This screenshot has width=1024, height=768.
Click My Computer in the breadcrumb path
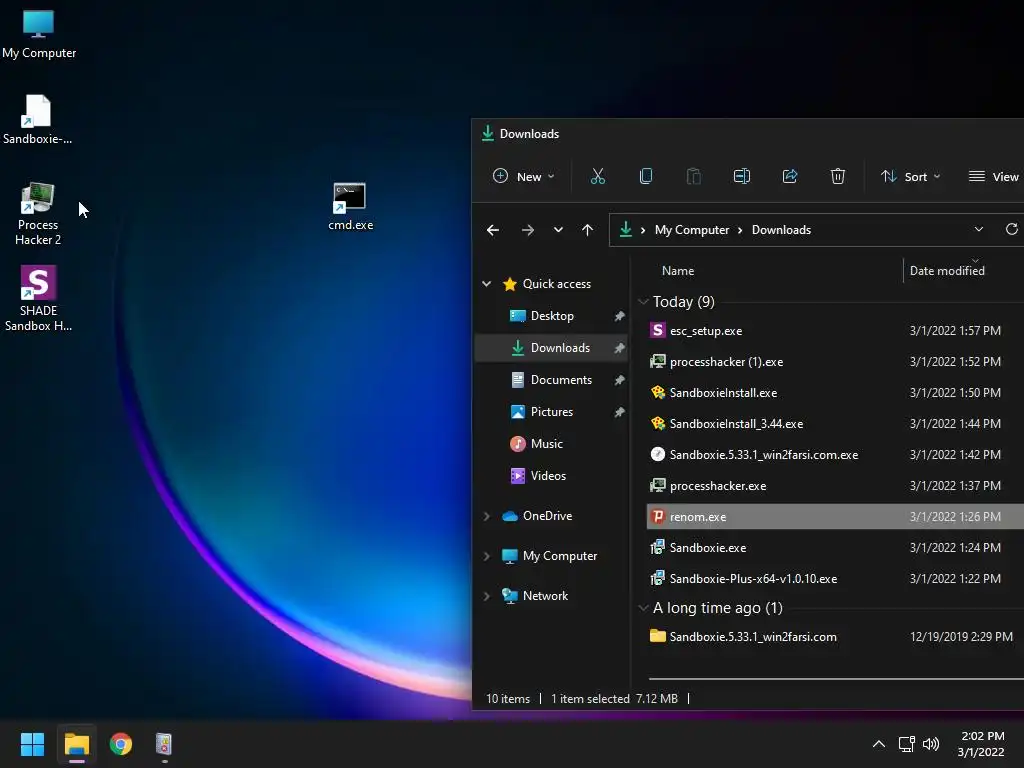pos(692,230)
